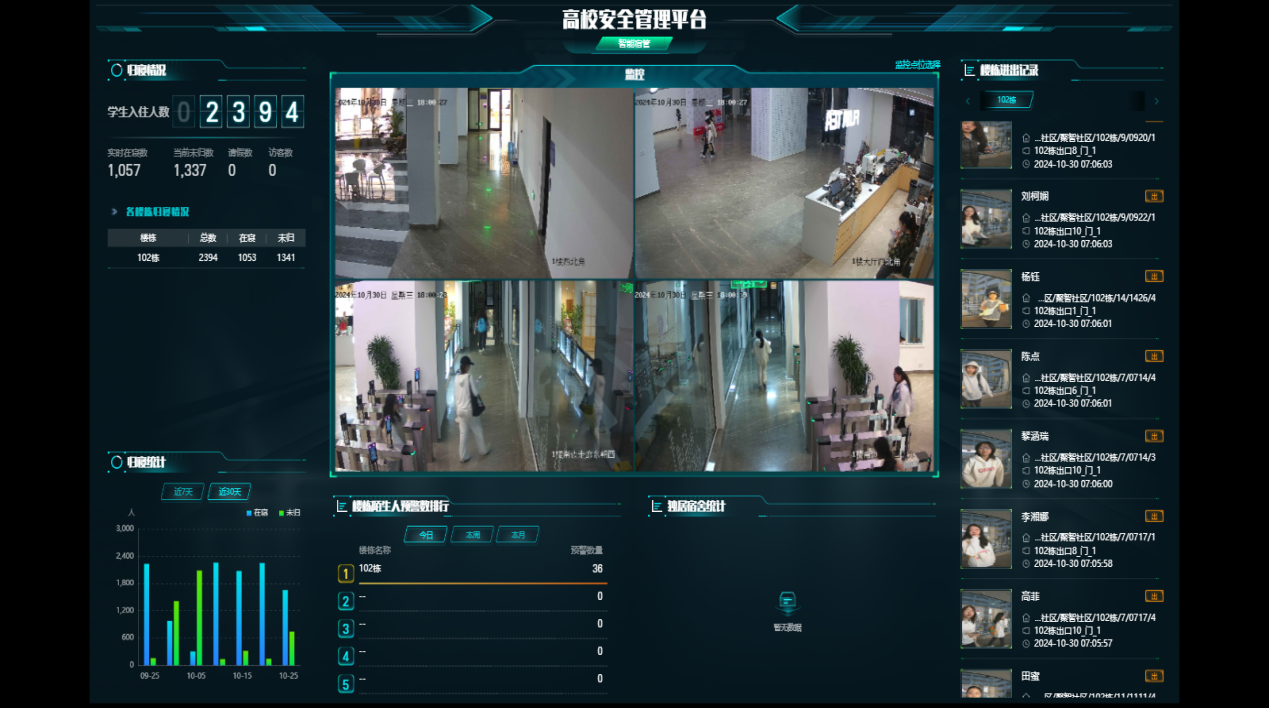Click the top-right lobby camera feed
This screenshot has width=1269, height=708.
784,183
